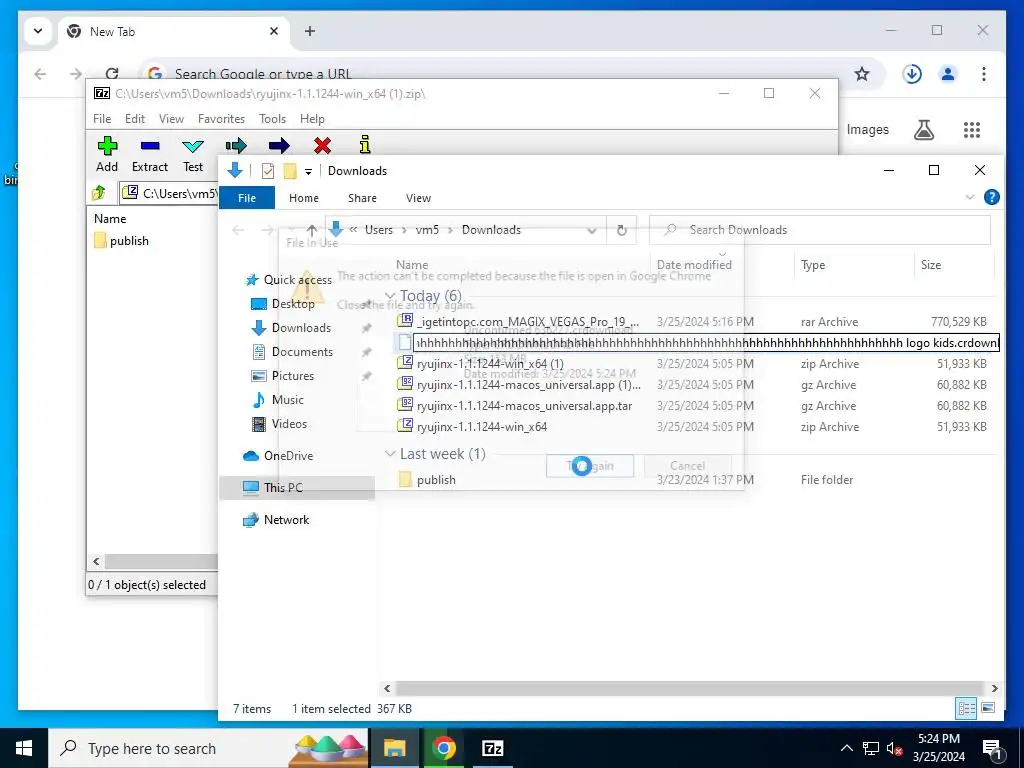1024x768 pixels.
Task: Expand the Explorer ribbon chevron
Action: pyautogui.click(x=970, y=197)
